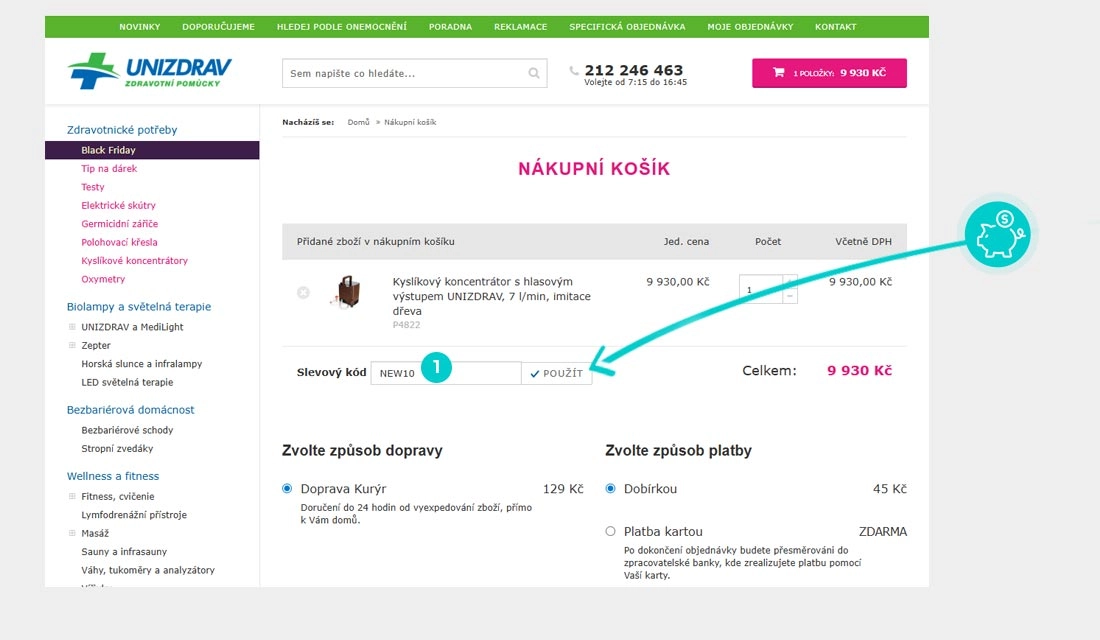Remove the oxygen concentrator from cart
1100x640 pixels.
303,292
